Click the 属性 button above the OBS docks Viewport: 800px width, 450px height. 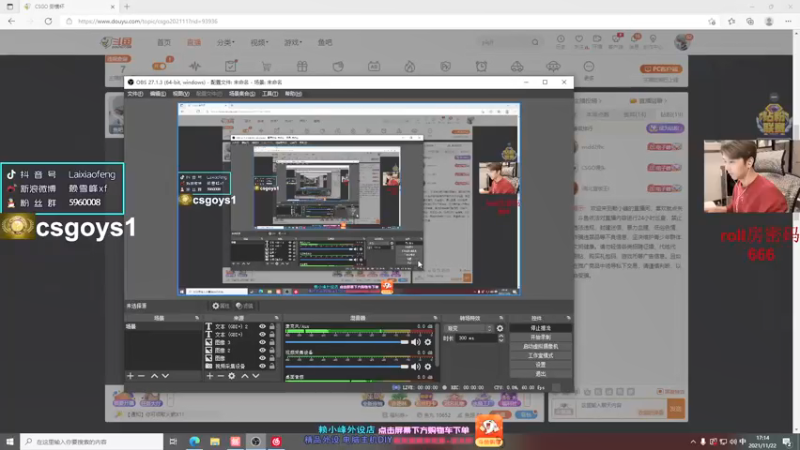221,306
